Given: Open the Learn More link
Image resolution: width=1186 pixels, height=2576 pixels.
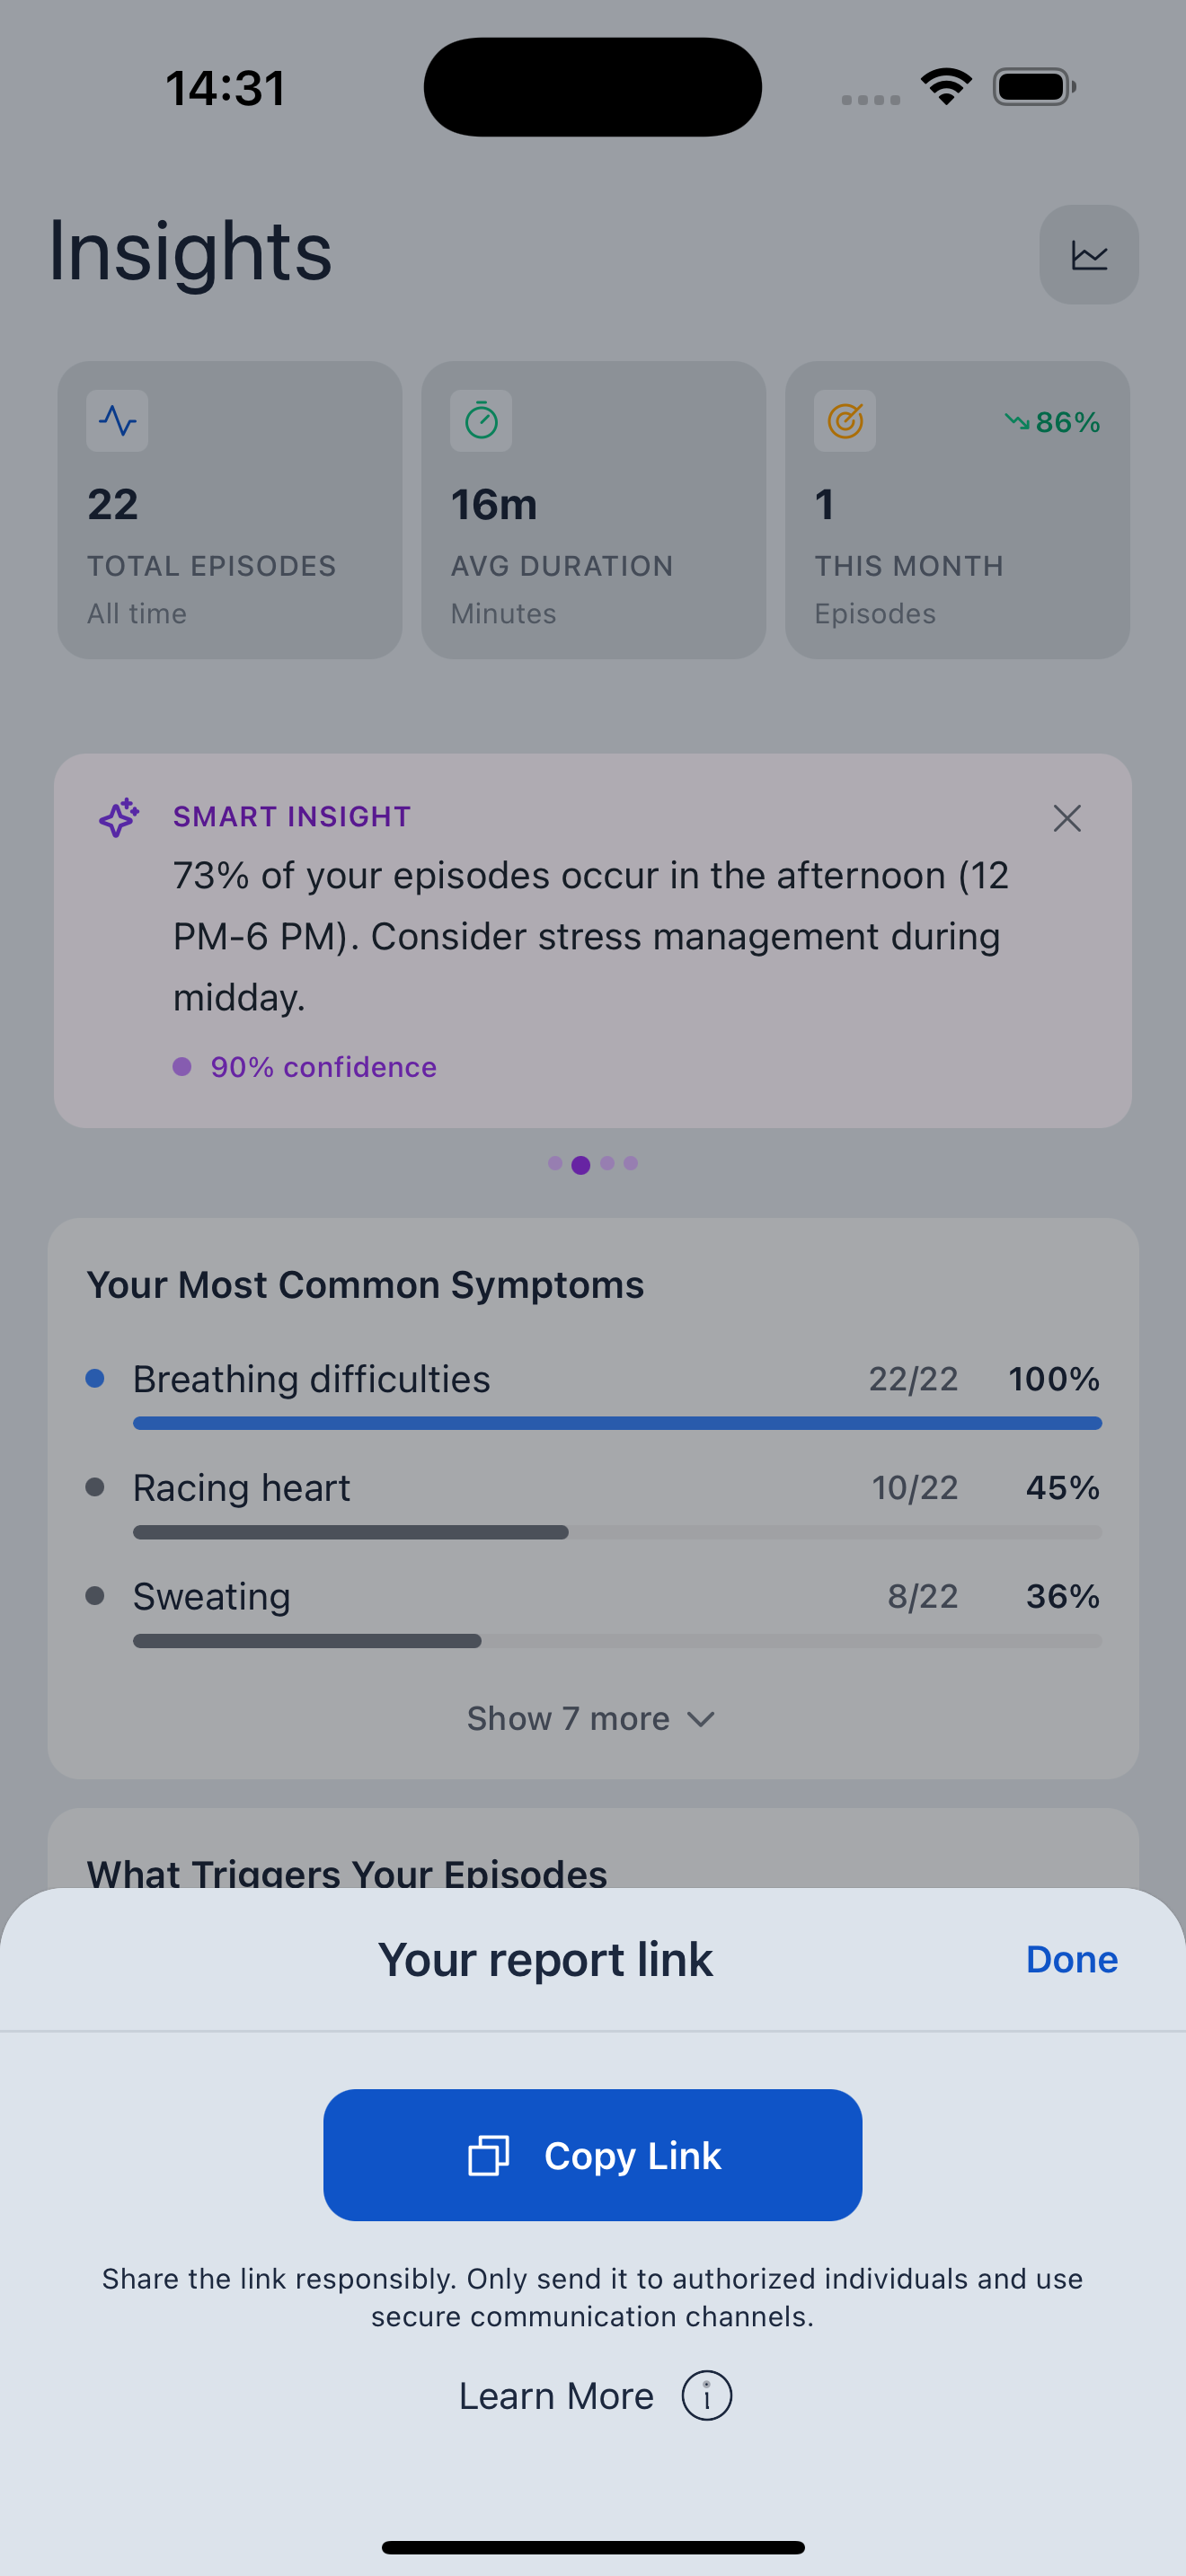Looking at the screenshot, I should (x=556, y=2396).
